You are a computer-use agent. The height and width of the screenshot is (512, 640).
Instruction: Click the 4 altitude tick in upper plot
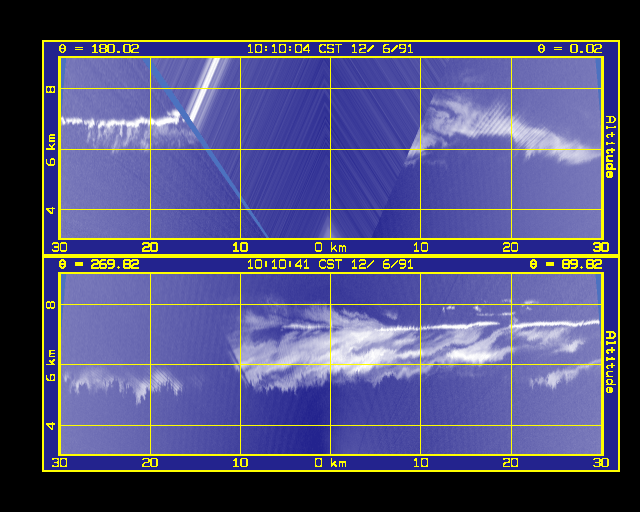[51, 210]
